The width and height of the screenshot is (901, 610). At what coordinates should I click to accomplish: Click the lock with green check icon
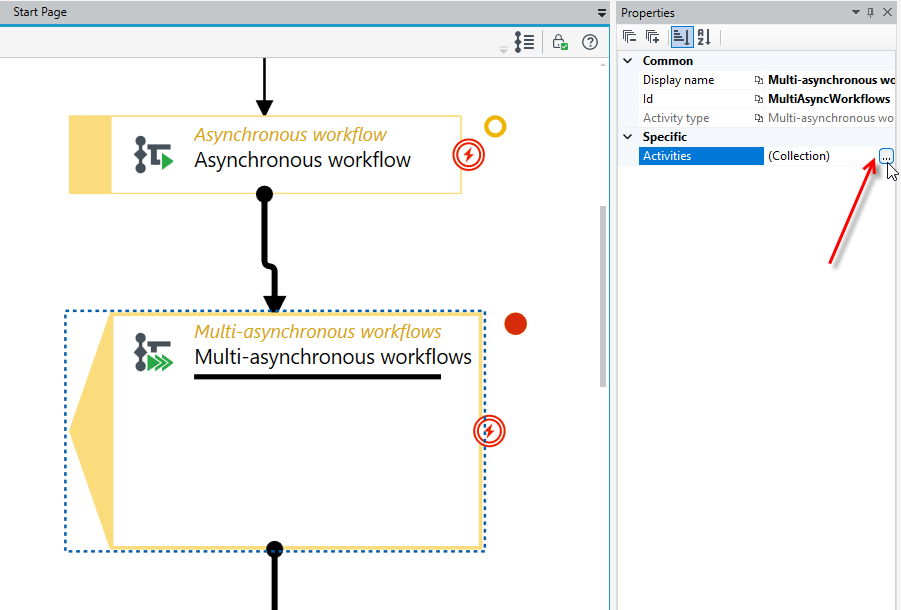[560, 42]
